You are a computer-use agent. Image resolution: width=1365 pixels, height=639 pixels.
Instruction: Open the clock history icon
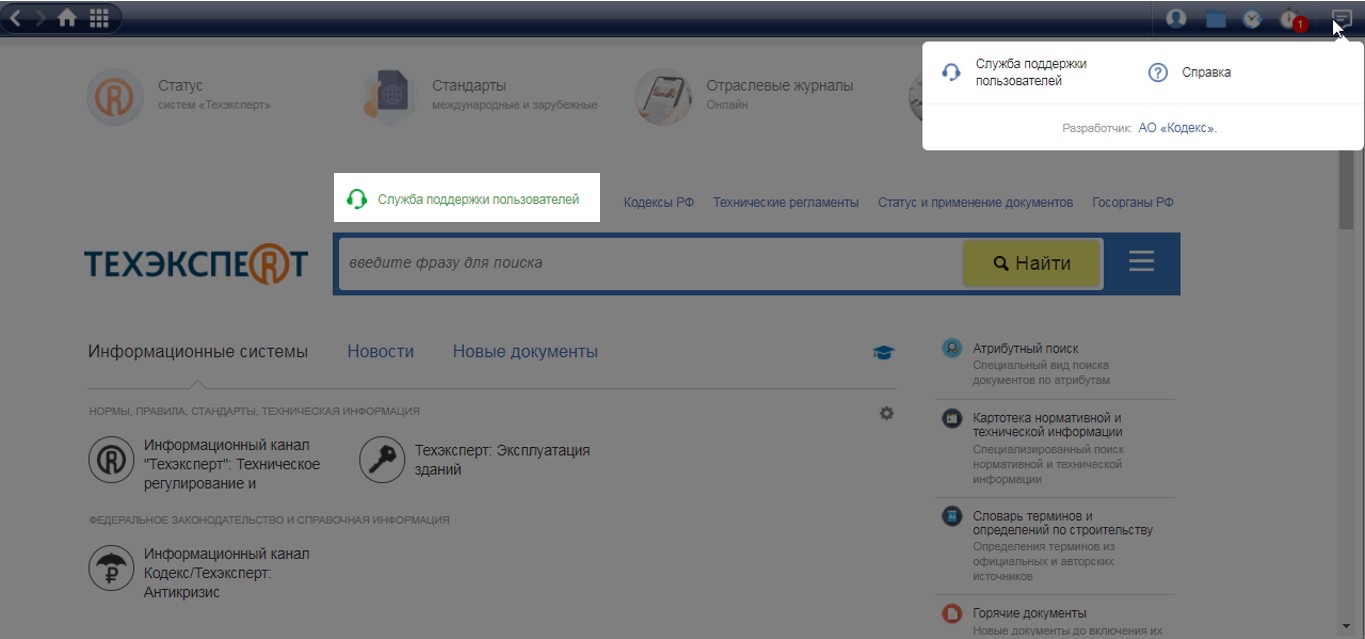coord(1252,18)
